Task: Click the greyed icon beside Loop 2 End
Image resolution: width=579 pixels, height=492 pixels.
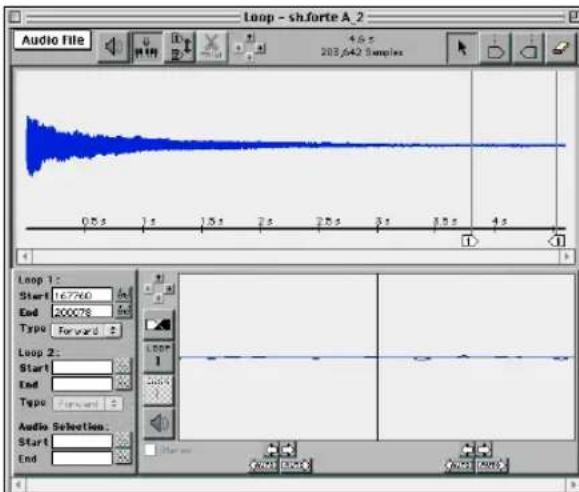Action: (123, 383)
